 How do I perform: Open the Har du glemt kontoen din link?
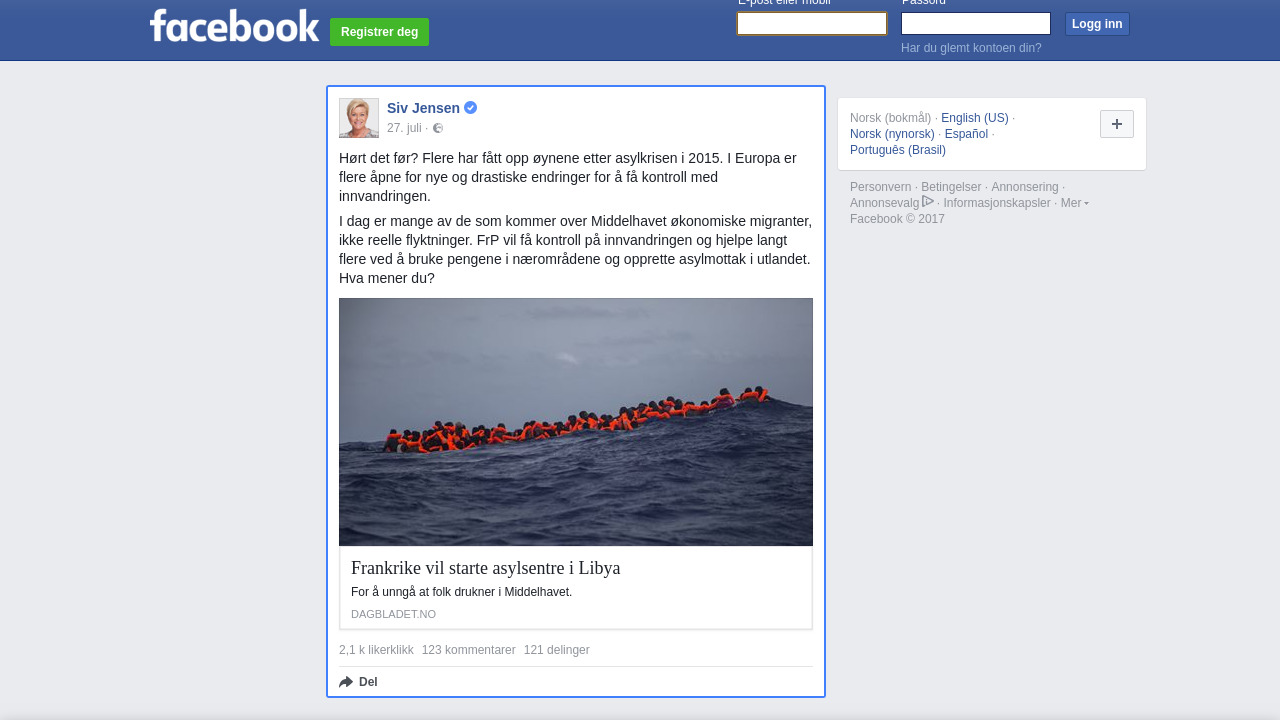pyautogui.click(x=971, y=48)
